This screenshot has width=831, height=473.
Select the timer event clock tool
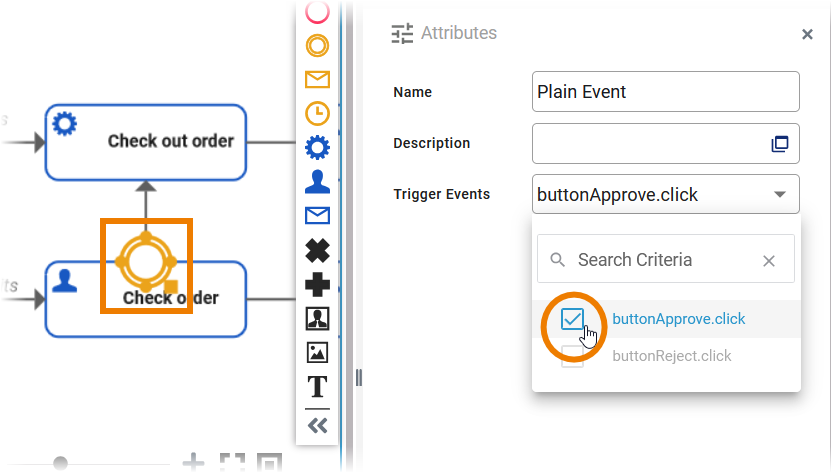[317, 113]
